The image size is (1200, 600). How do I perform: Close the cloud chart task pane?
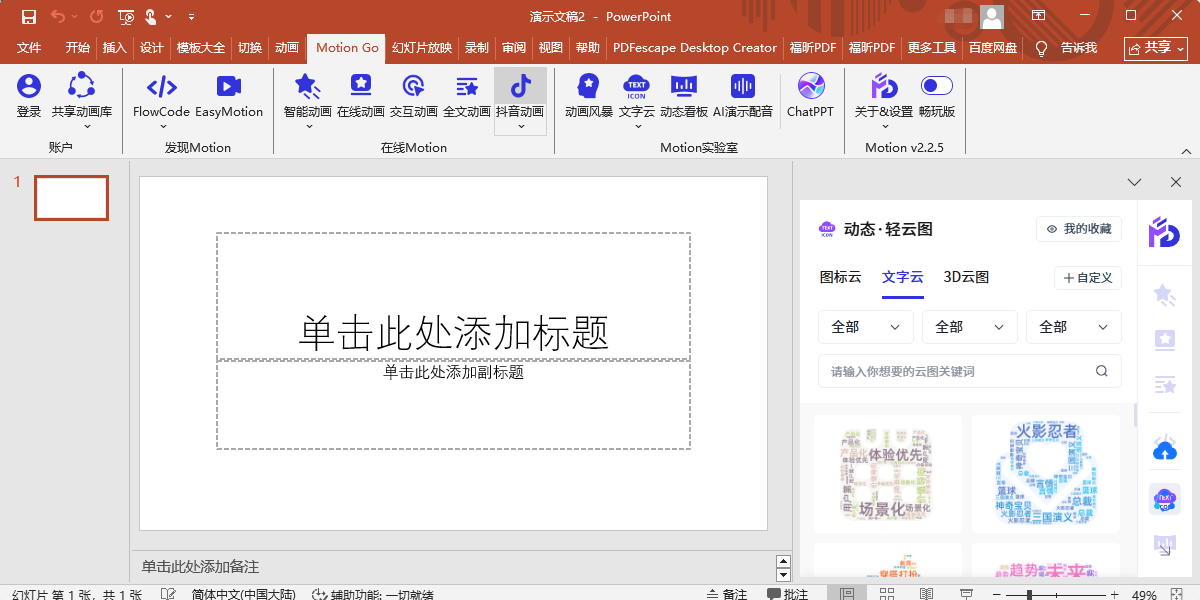[1176, 182]
